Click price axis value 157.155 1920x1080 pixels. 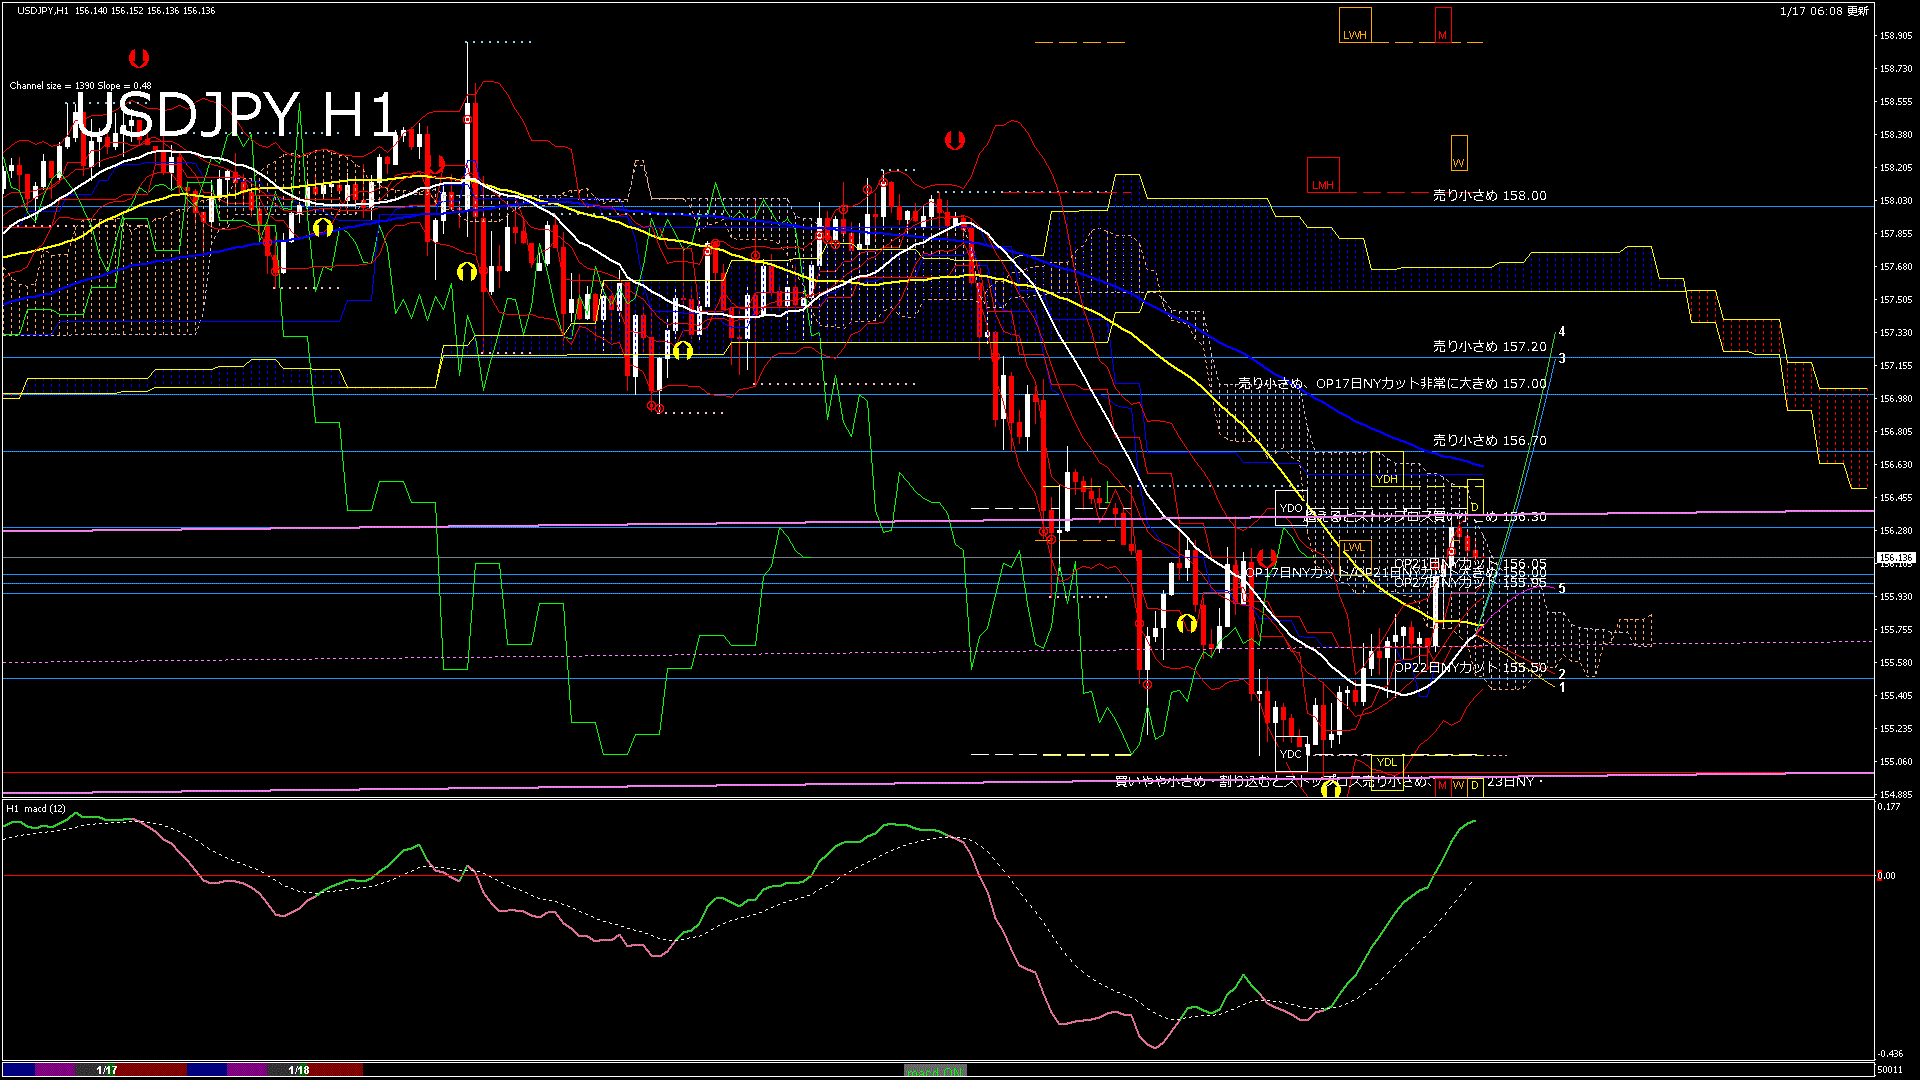tap(1896, 366)
